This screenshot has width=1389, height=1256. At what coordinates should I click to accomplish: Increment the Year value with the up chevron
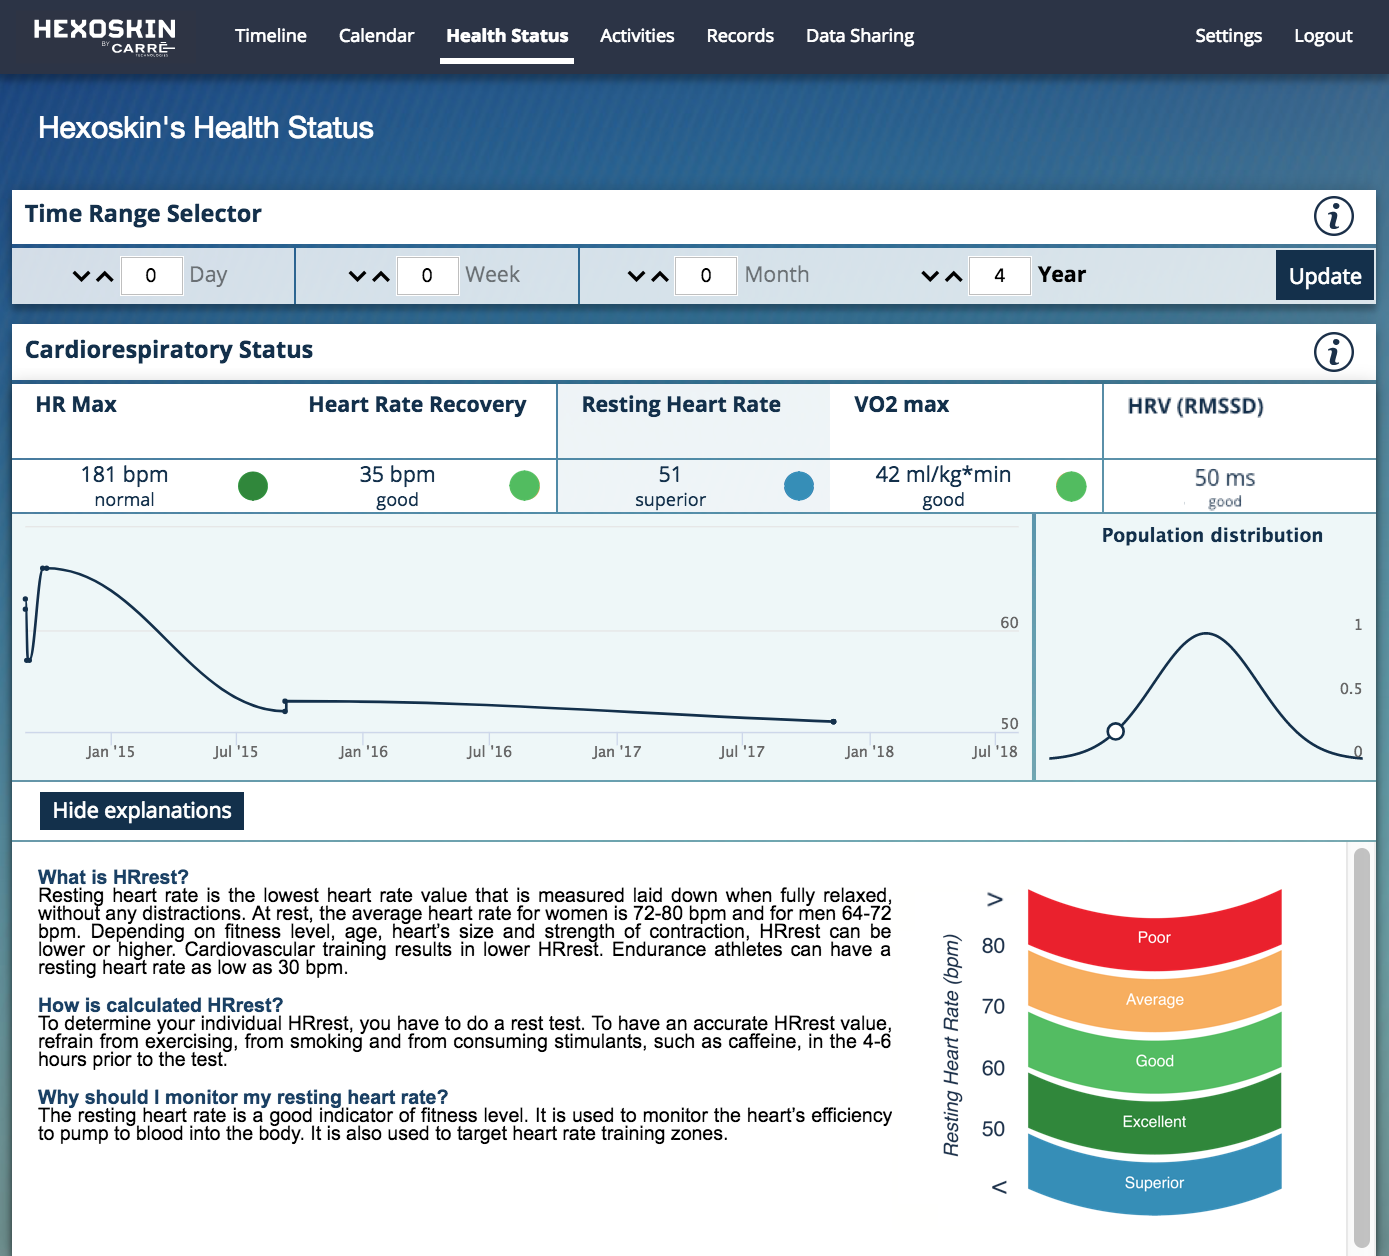(x=955, y=275)
